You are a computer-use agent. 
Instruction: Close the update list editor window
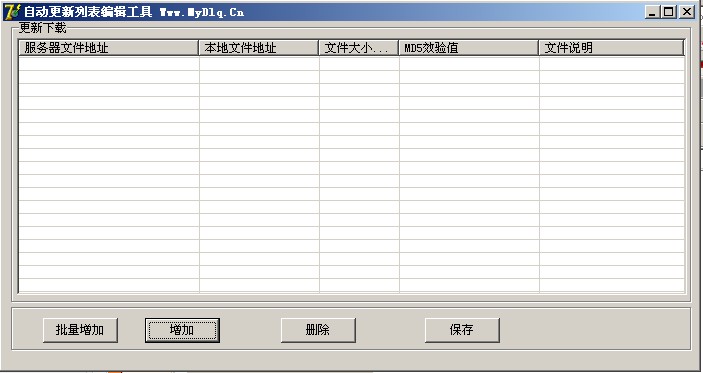pyautogui.click(x=686, y=12)
